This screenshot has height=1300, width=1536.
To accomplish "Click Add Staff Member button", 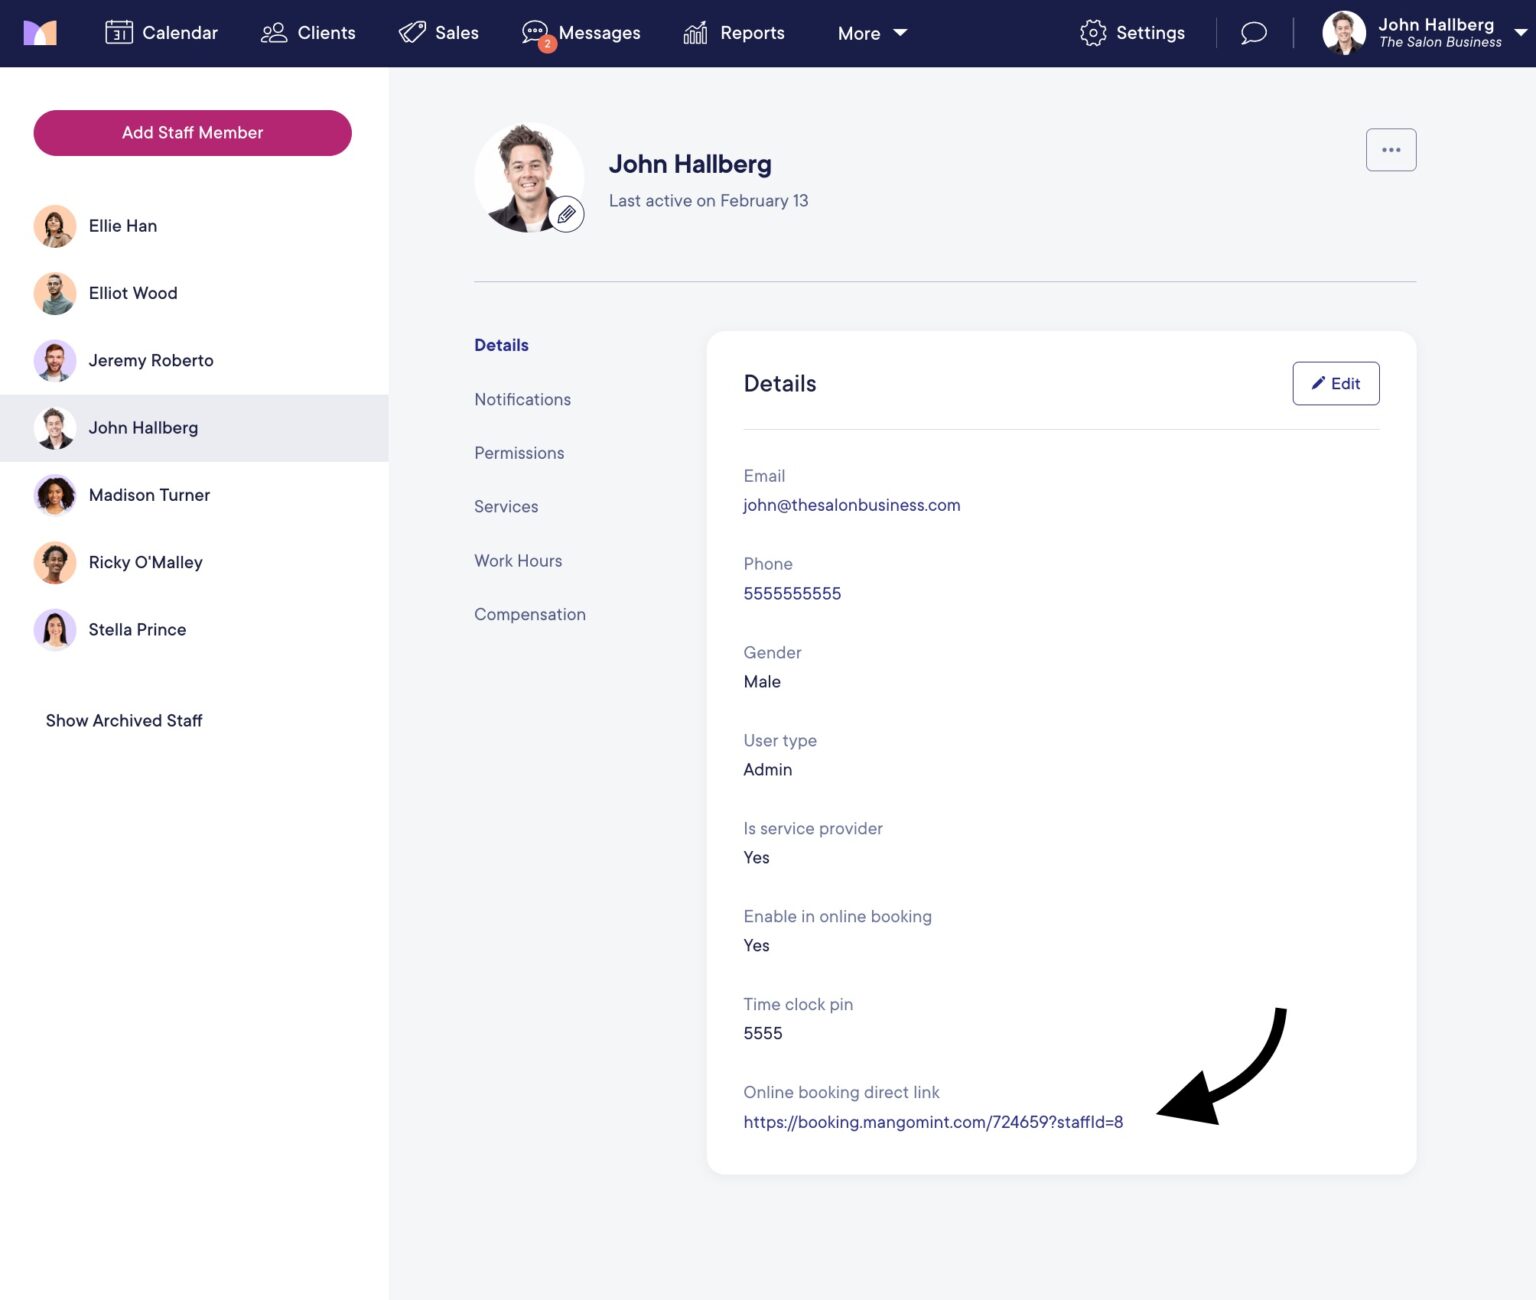I will tap(192, 133).
